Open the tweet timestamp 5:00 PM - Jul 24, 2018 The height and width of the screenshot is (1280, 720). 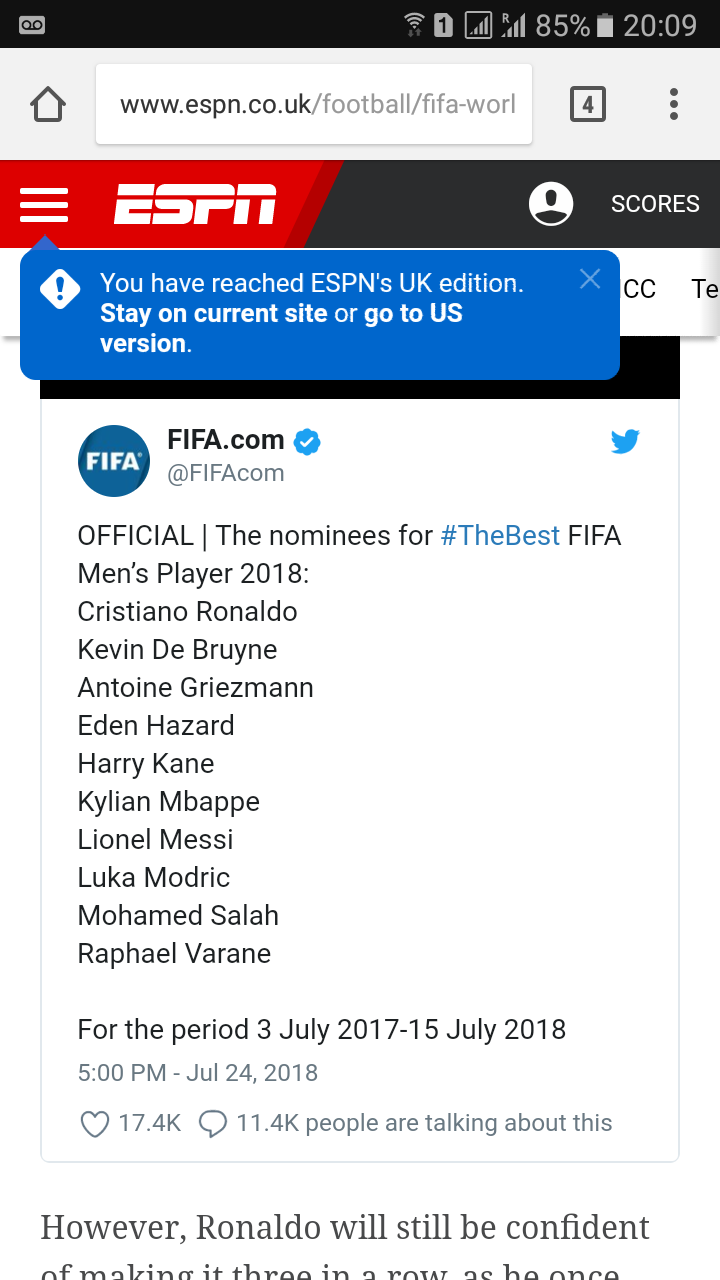(198, 1073)
